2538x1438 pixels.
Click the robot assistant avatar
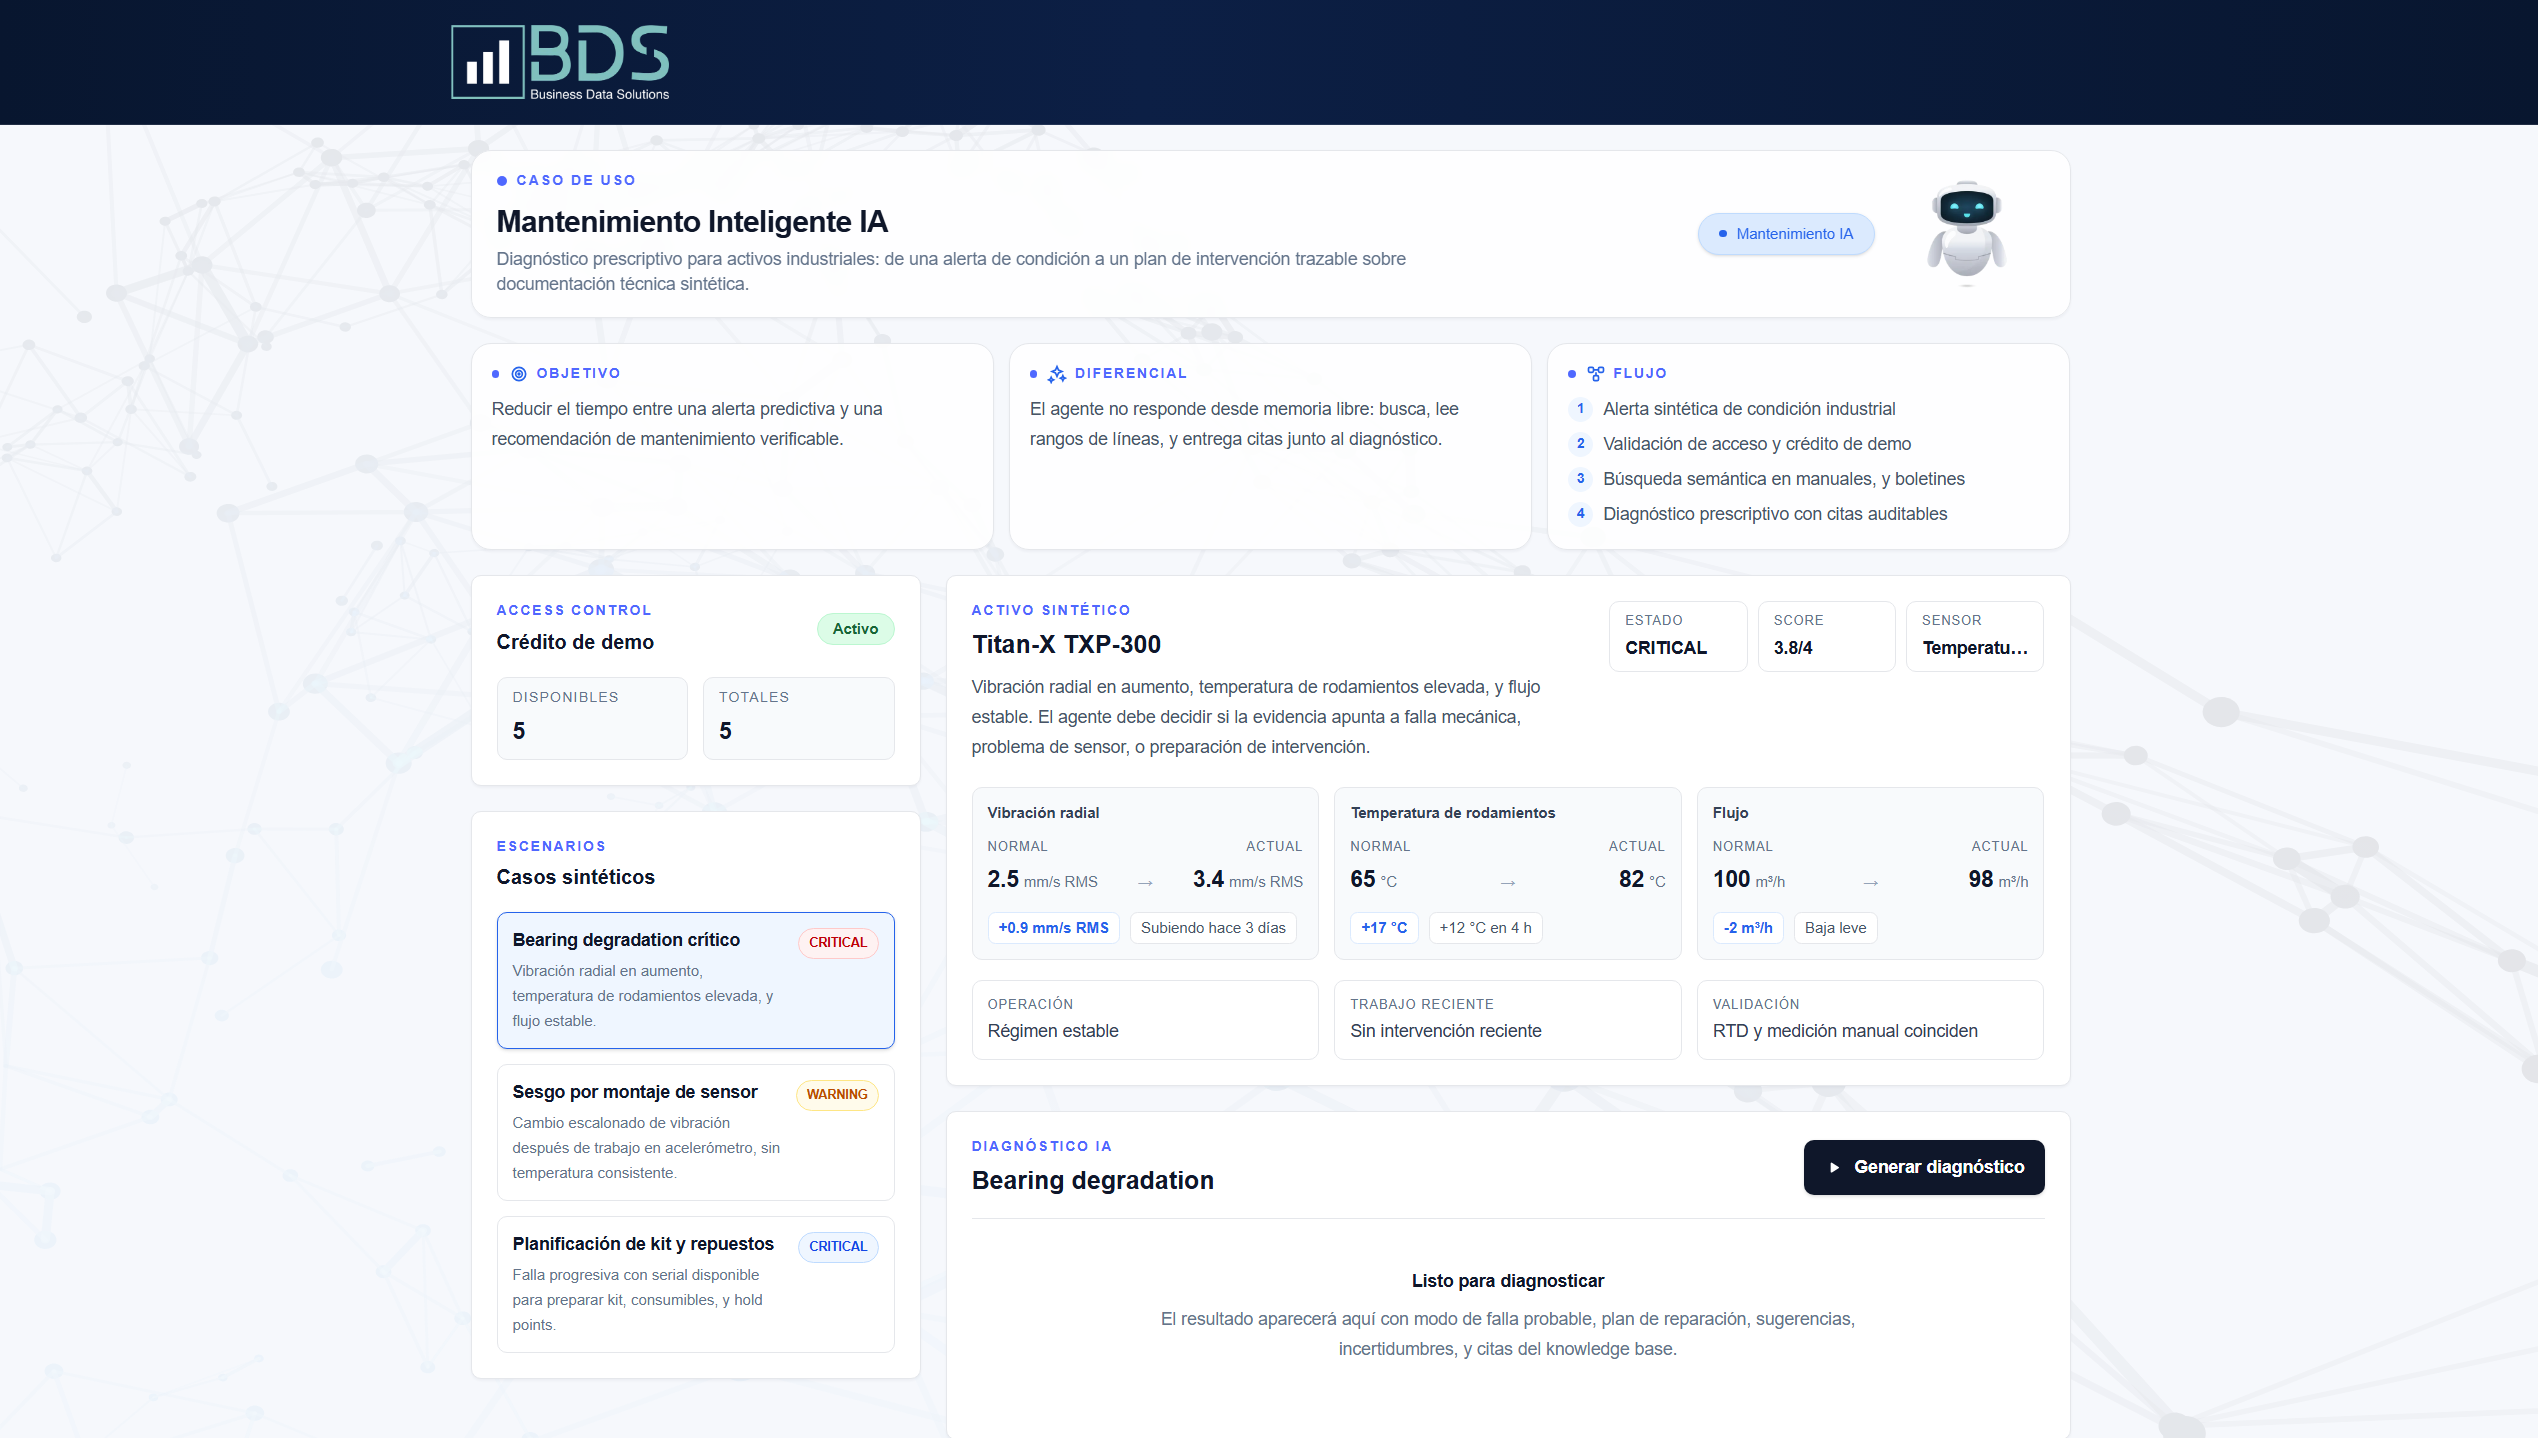(x=1966, y=232)
